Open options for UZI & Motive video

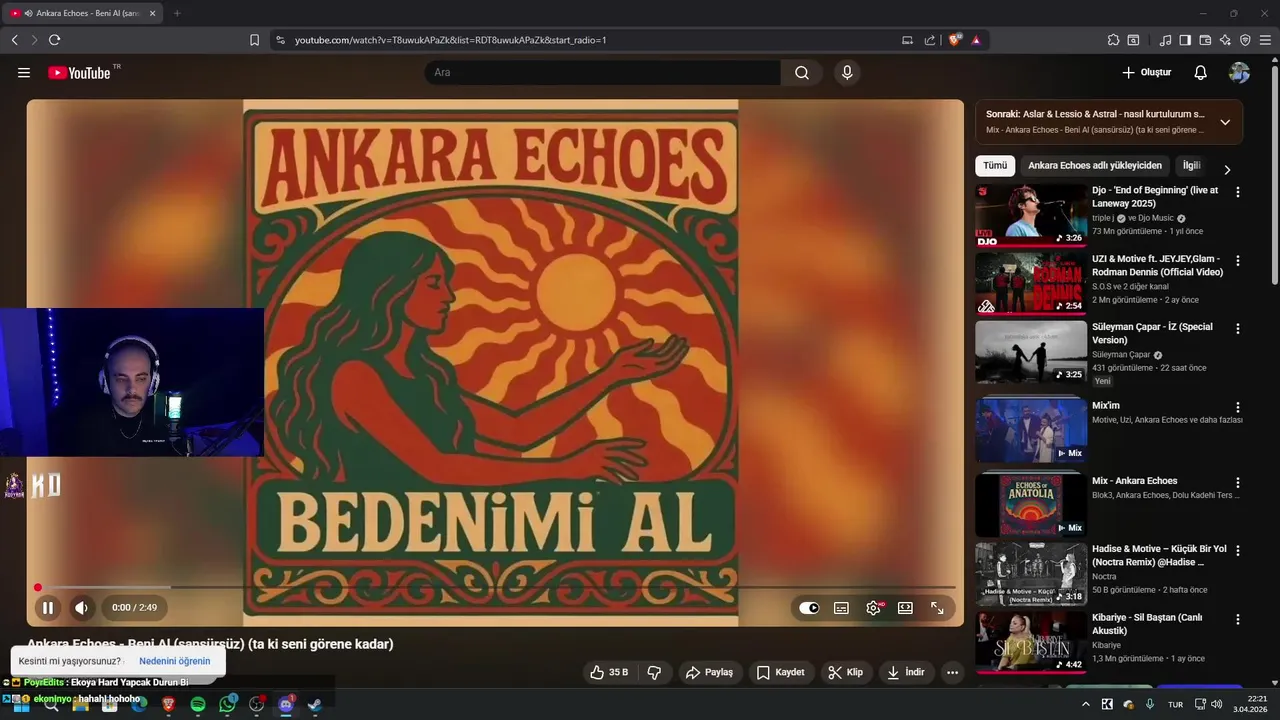pyautogui.click(x=1238, y=261)
